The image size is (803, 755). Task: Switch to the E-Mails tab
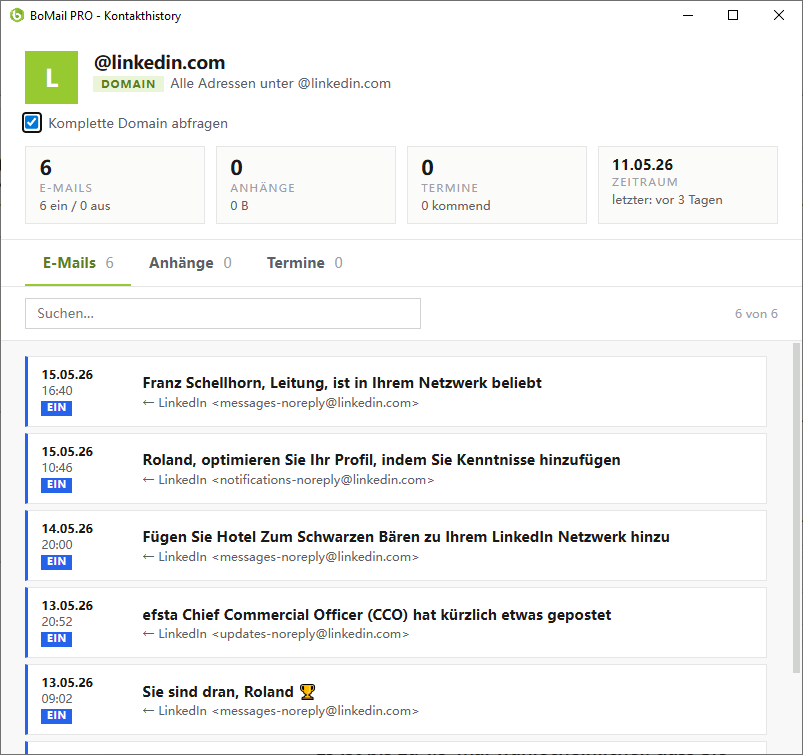coord(78,263)
